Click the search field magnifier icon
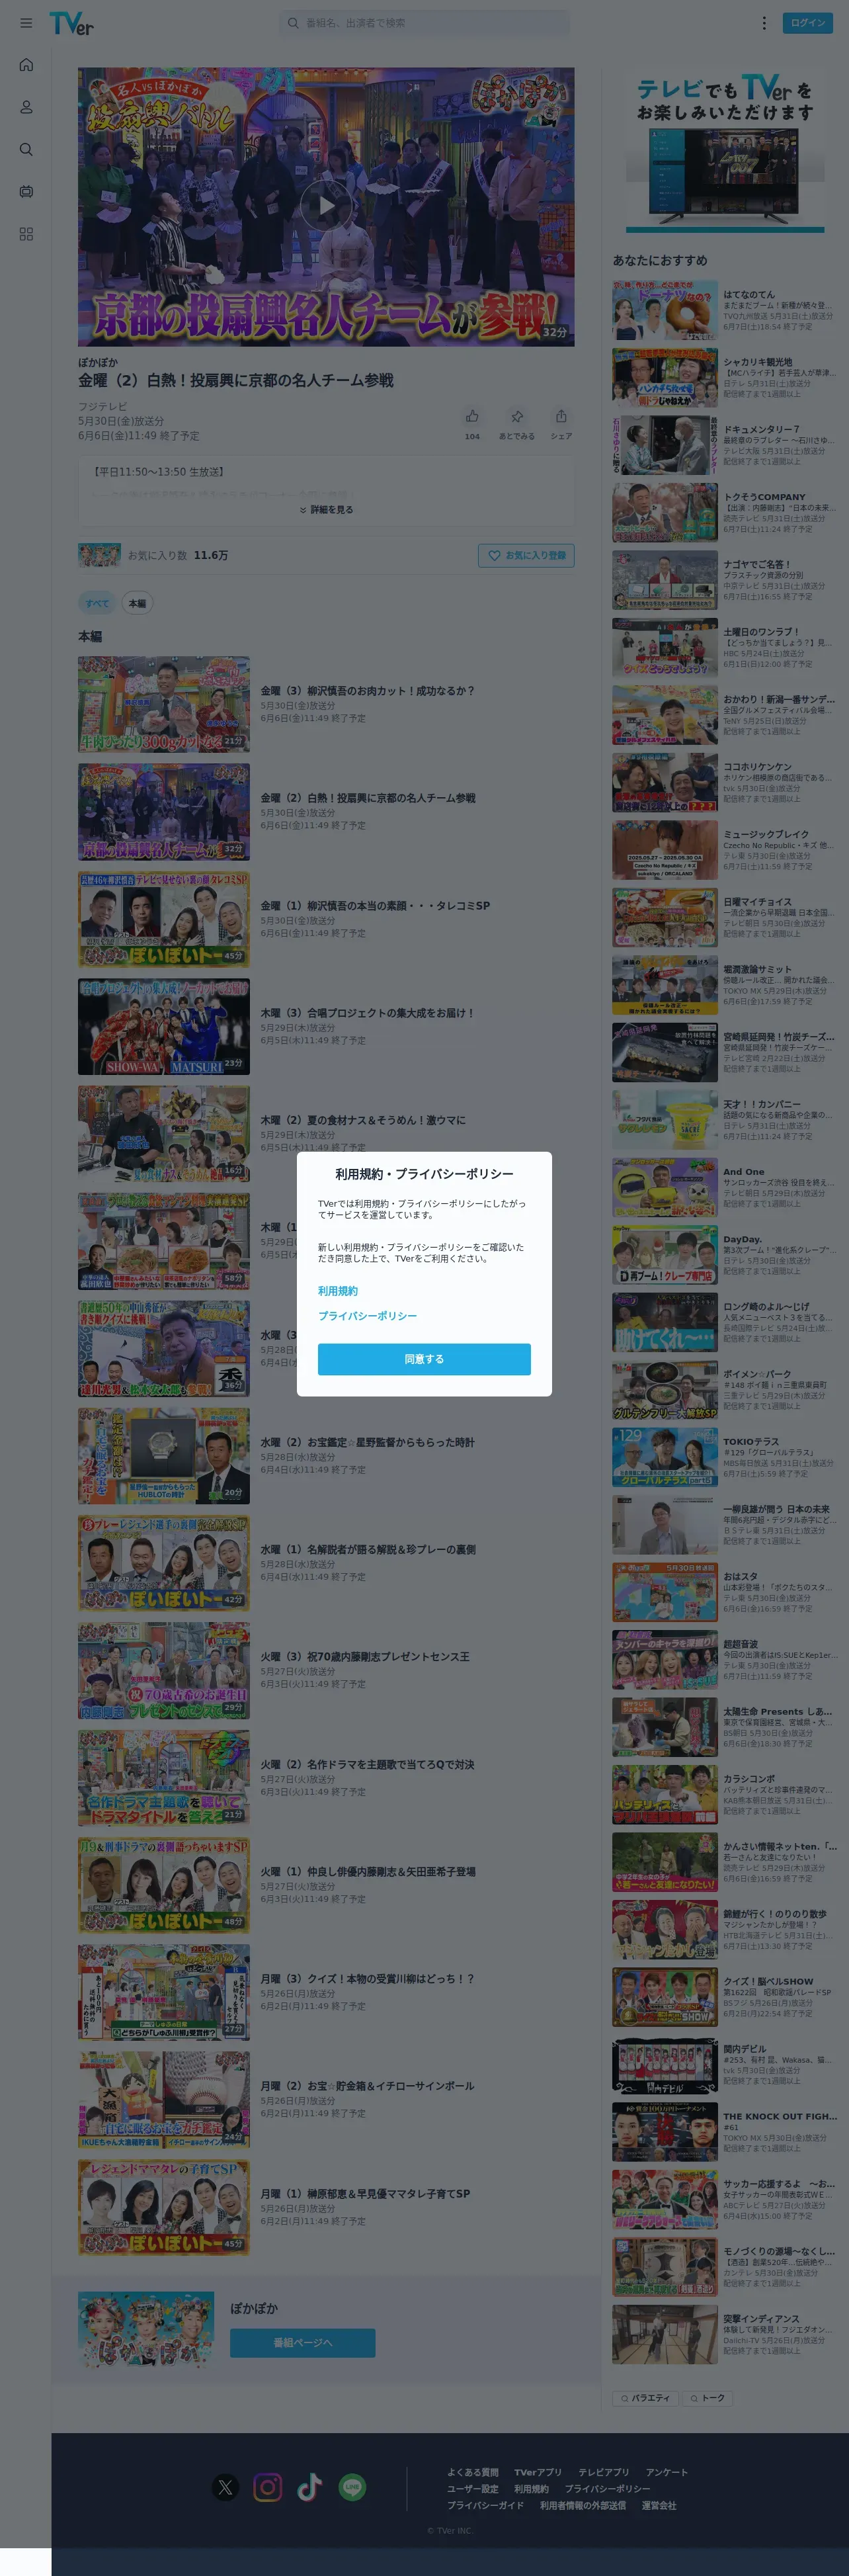This screenshot has height=2576, width=849. click(x=293, y=22)
